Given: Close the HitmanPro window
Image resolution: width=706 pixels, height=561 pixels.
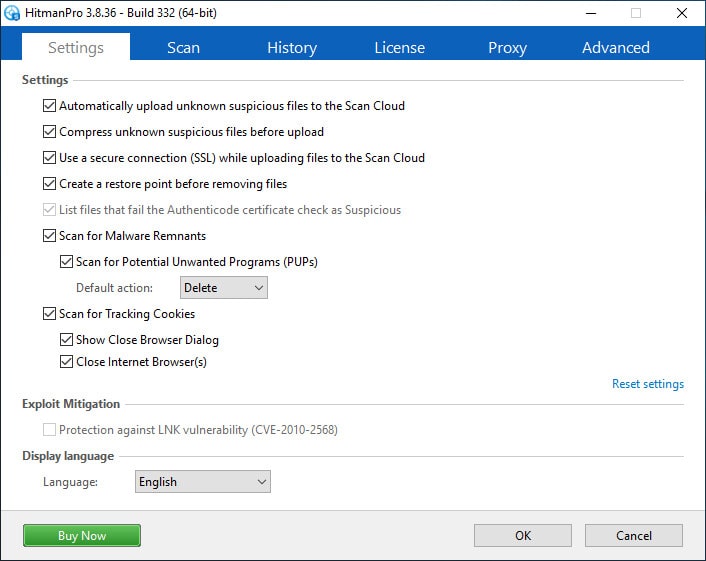Looking at the screenshot, I should click(682, 13).
